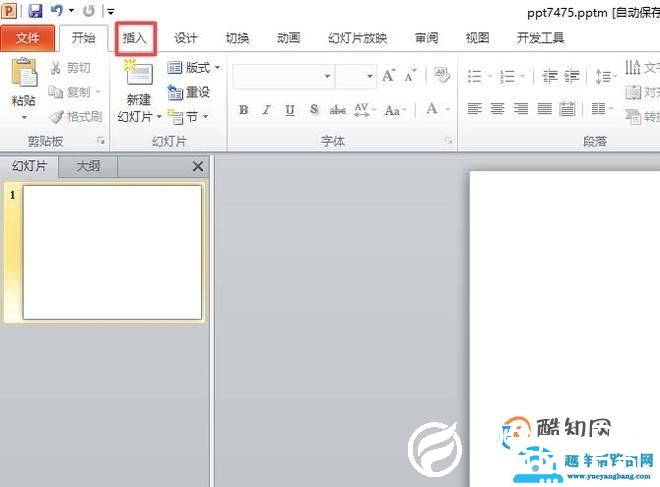
Task: Open the 节 (Section) dropdown
Action: pyautogui.click(x=188, y=117)
